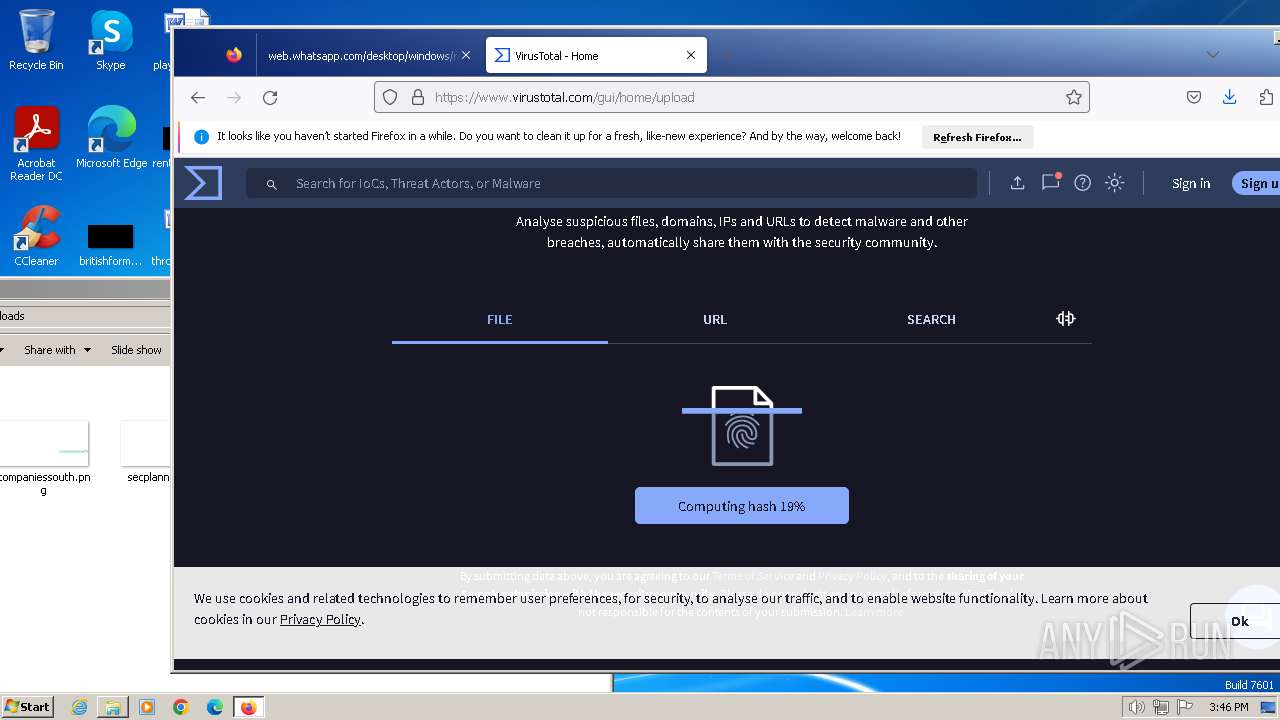Viewport: 1280px width, 720px height.
Task: Click the upload icon in VirusTotal header
Action: tap(1017, 183)
